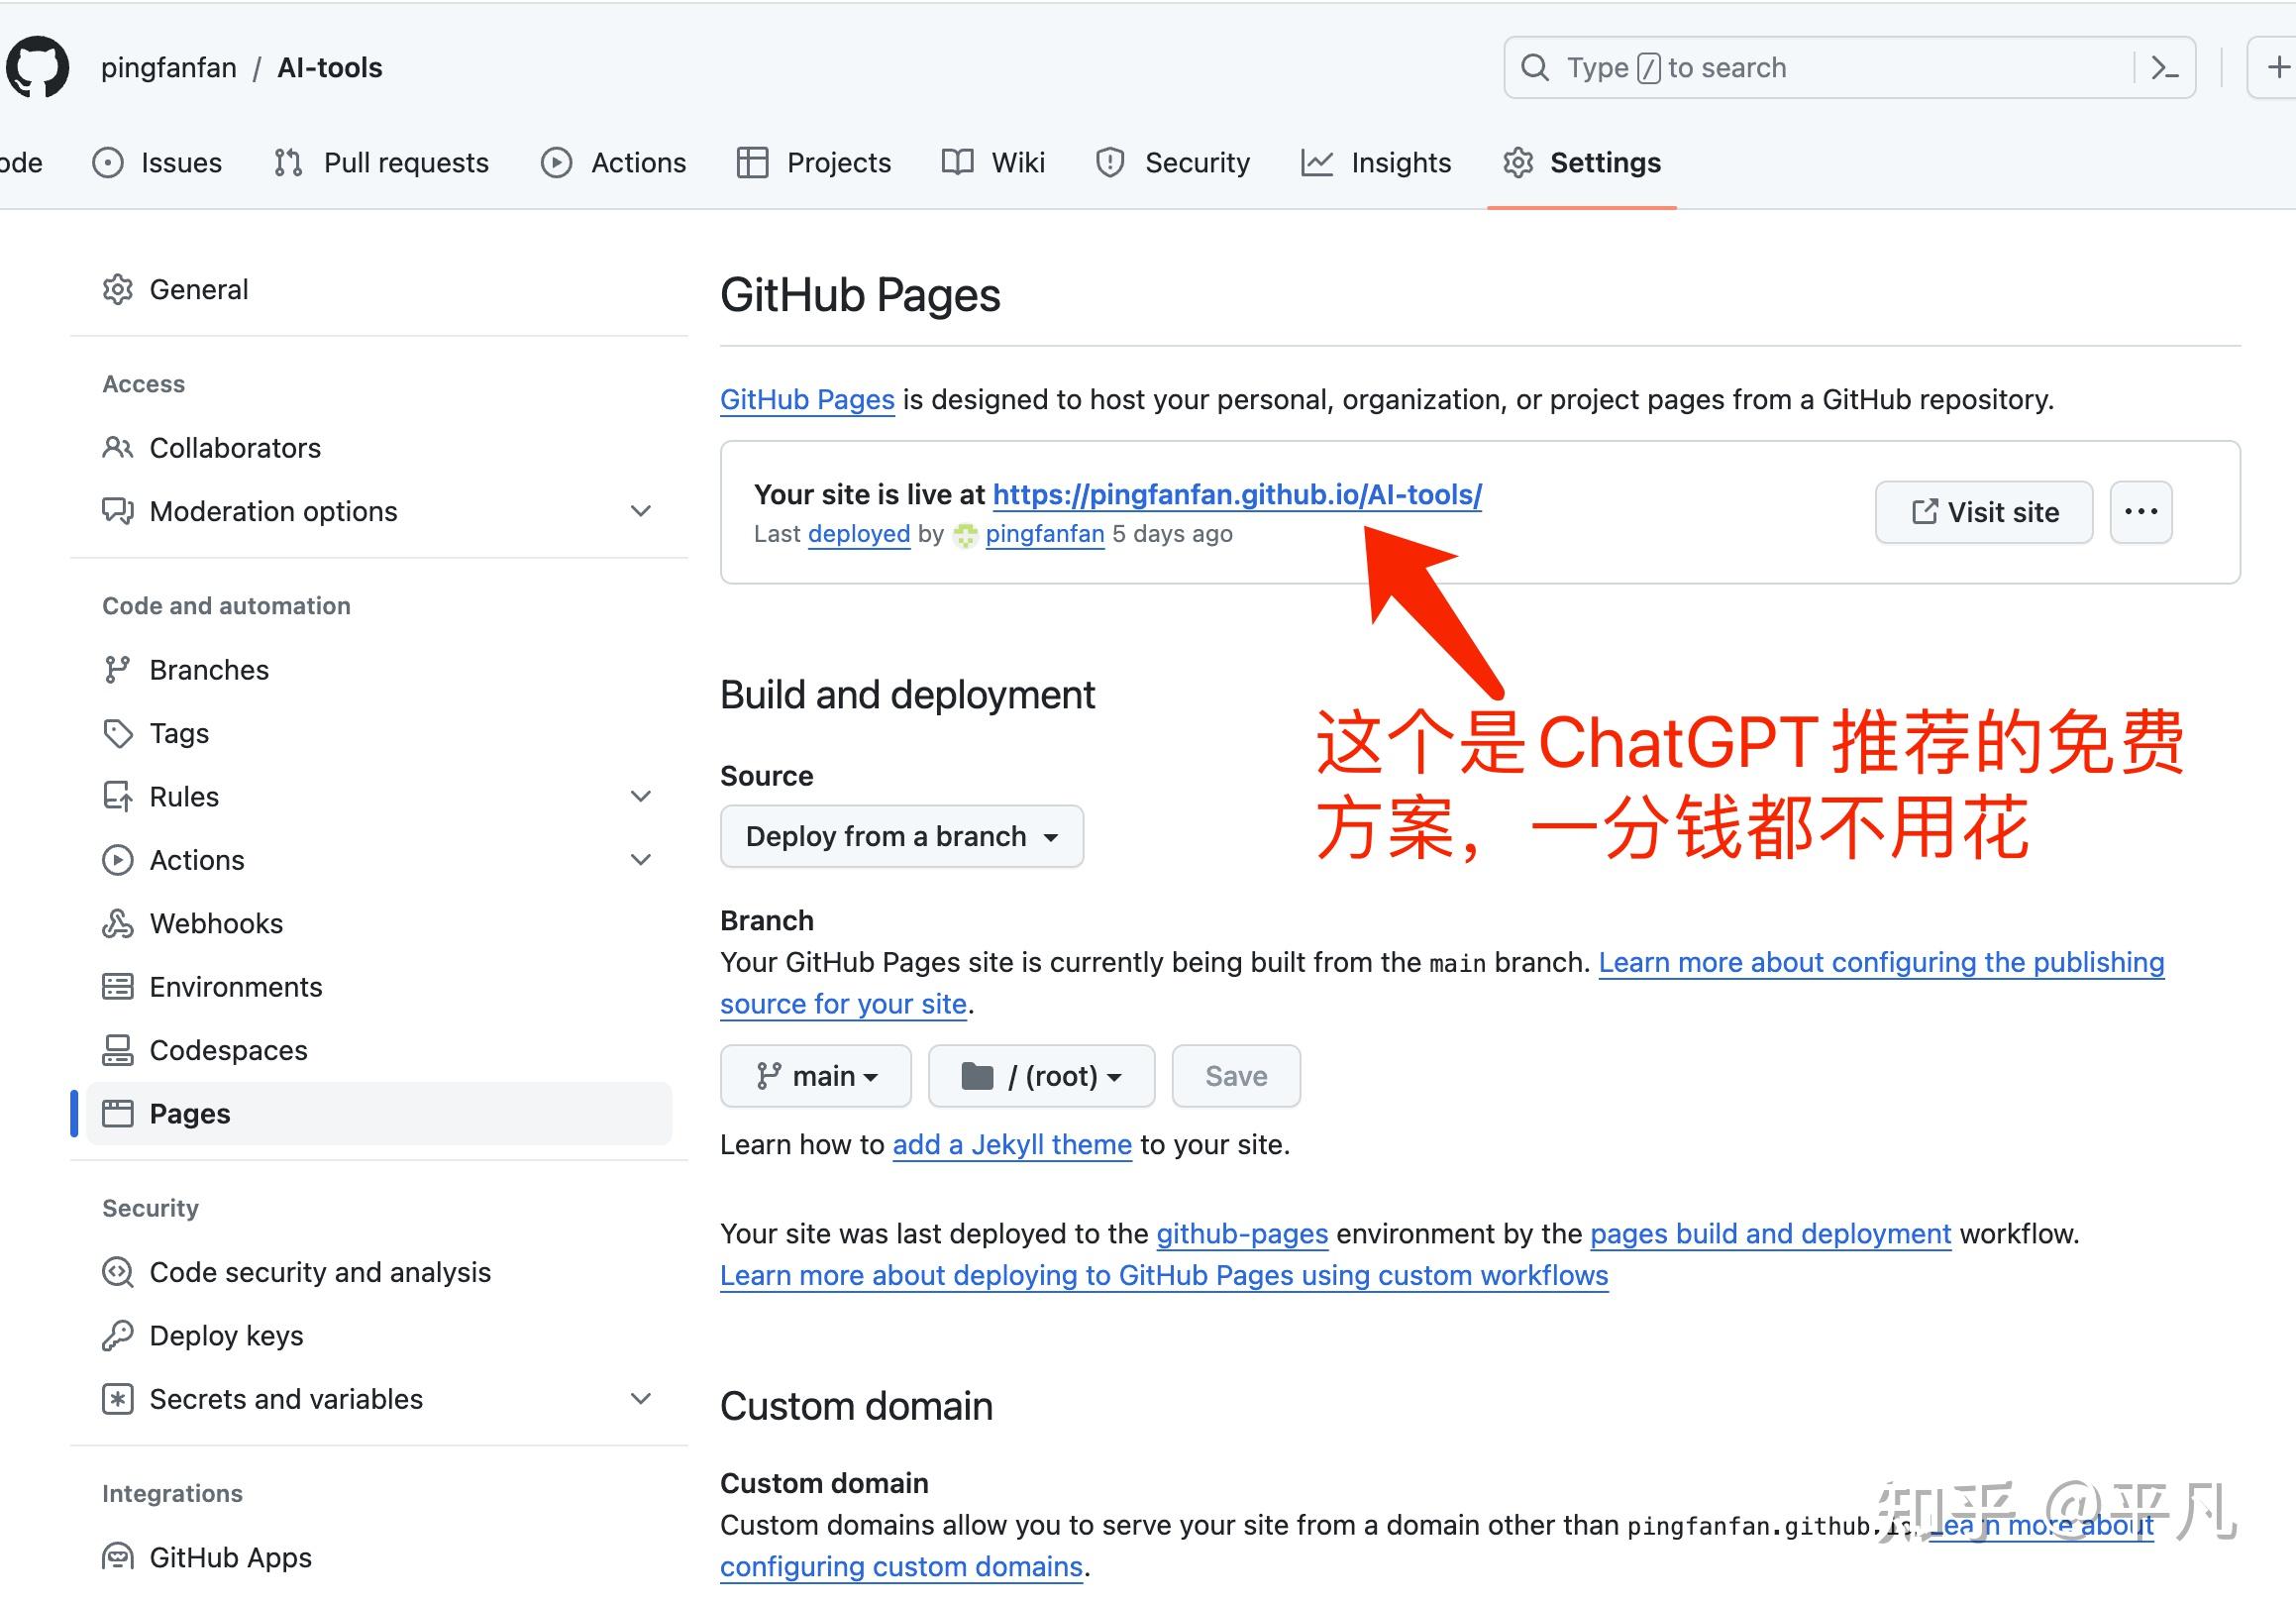Open the "/ (root)" folder dropdown
This screenshot has height=1605, width=2296.
pos(1041,1076)
